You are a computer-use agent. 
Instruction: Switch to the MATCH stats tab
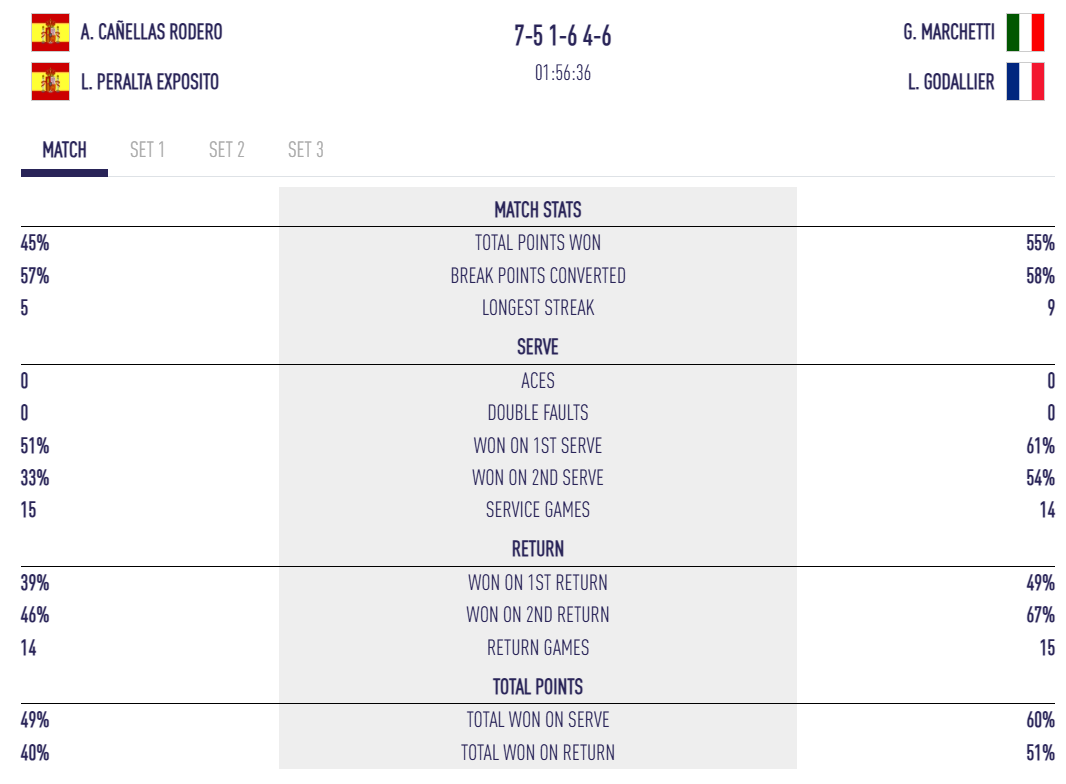click(64, 150)
